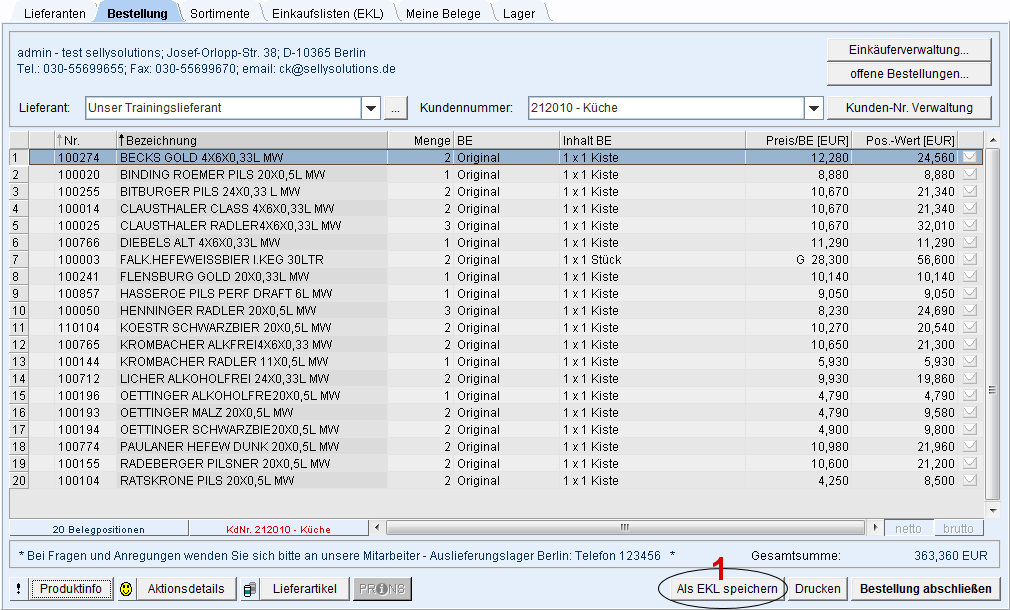Click the horizontal scrollbar thumb below table
Viewport: 1010px width, 610px height.
(x=624, y=528)
